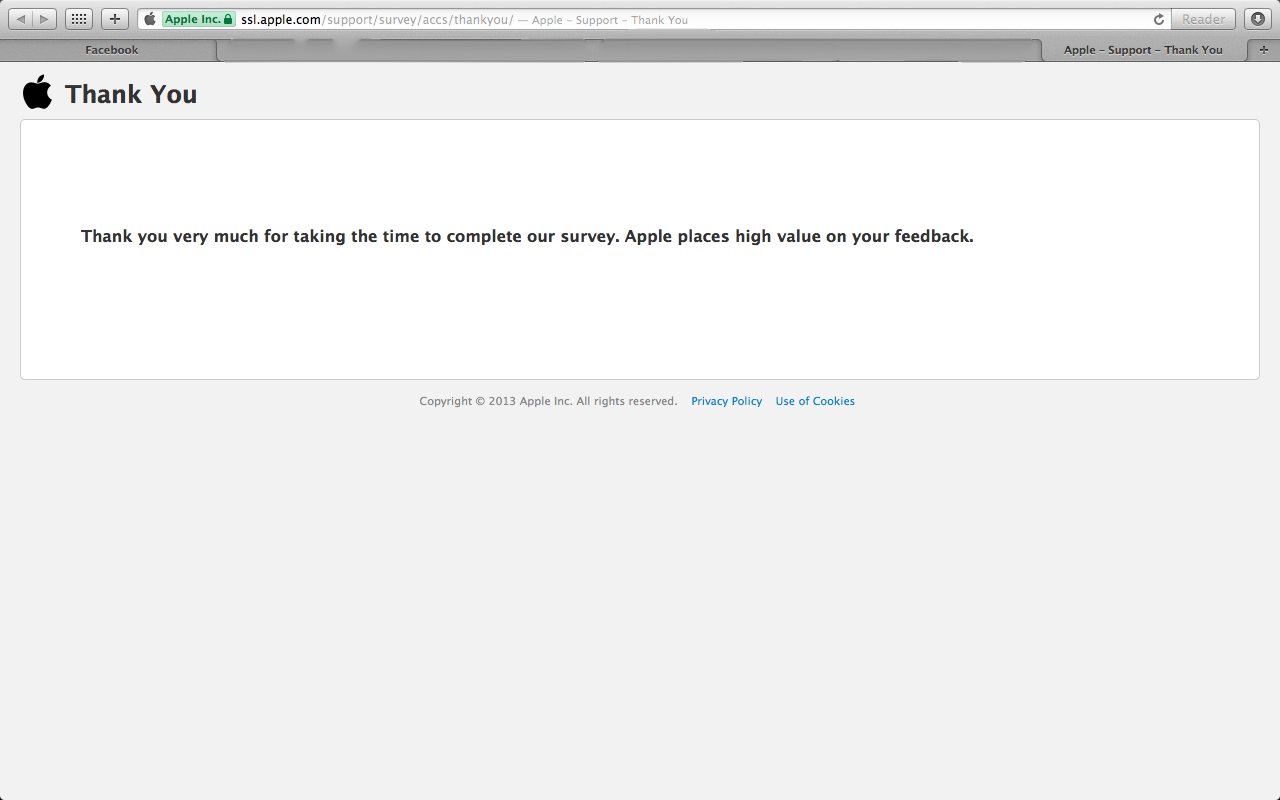This screenshot has height=800, width=1280.
Task: Click the Apple logo beside Thank You
Action: [x=37, y=92]
